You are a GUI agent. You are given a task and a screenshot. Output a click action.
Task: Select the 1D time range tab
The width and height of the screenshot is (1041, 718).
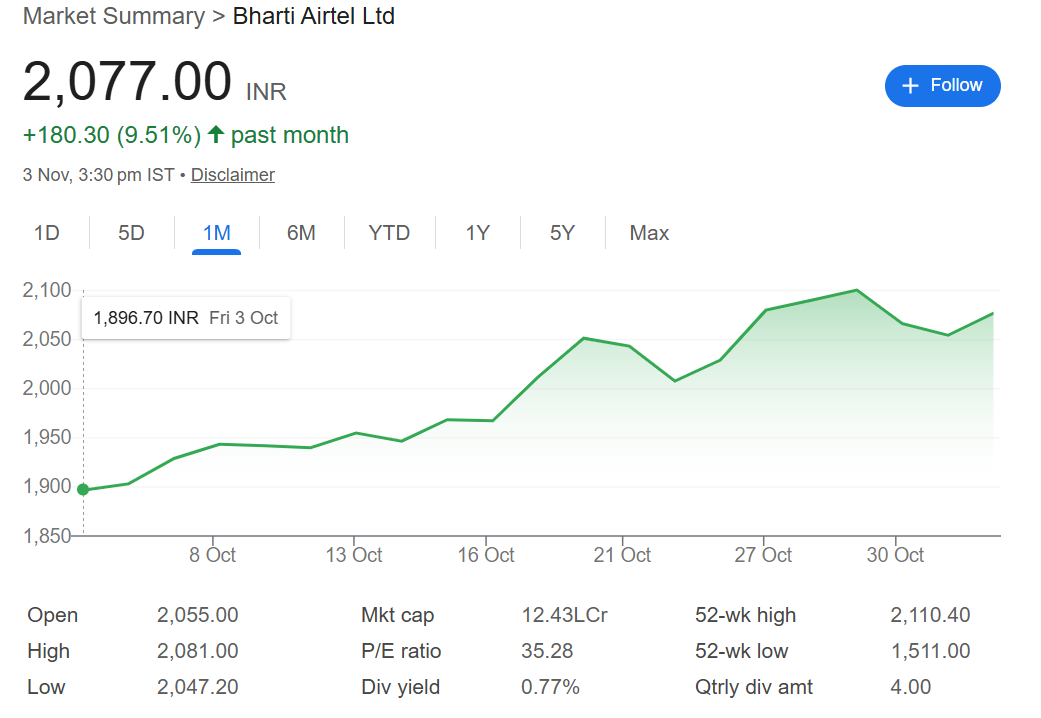(x=47, y=233)
